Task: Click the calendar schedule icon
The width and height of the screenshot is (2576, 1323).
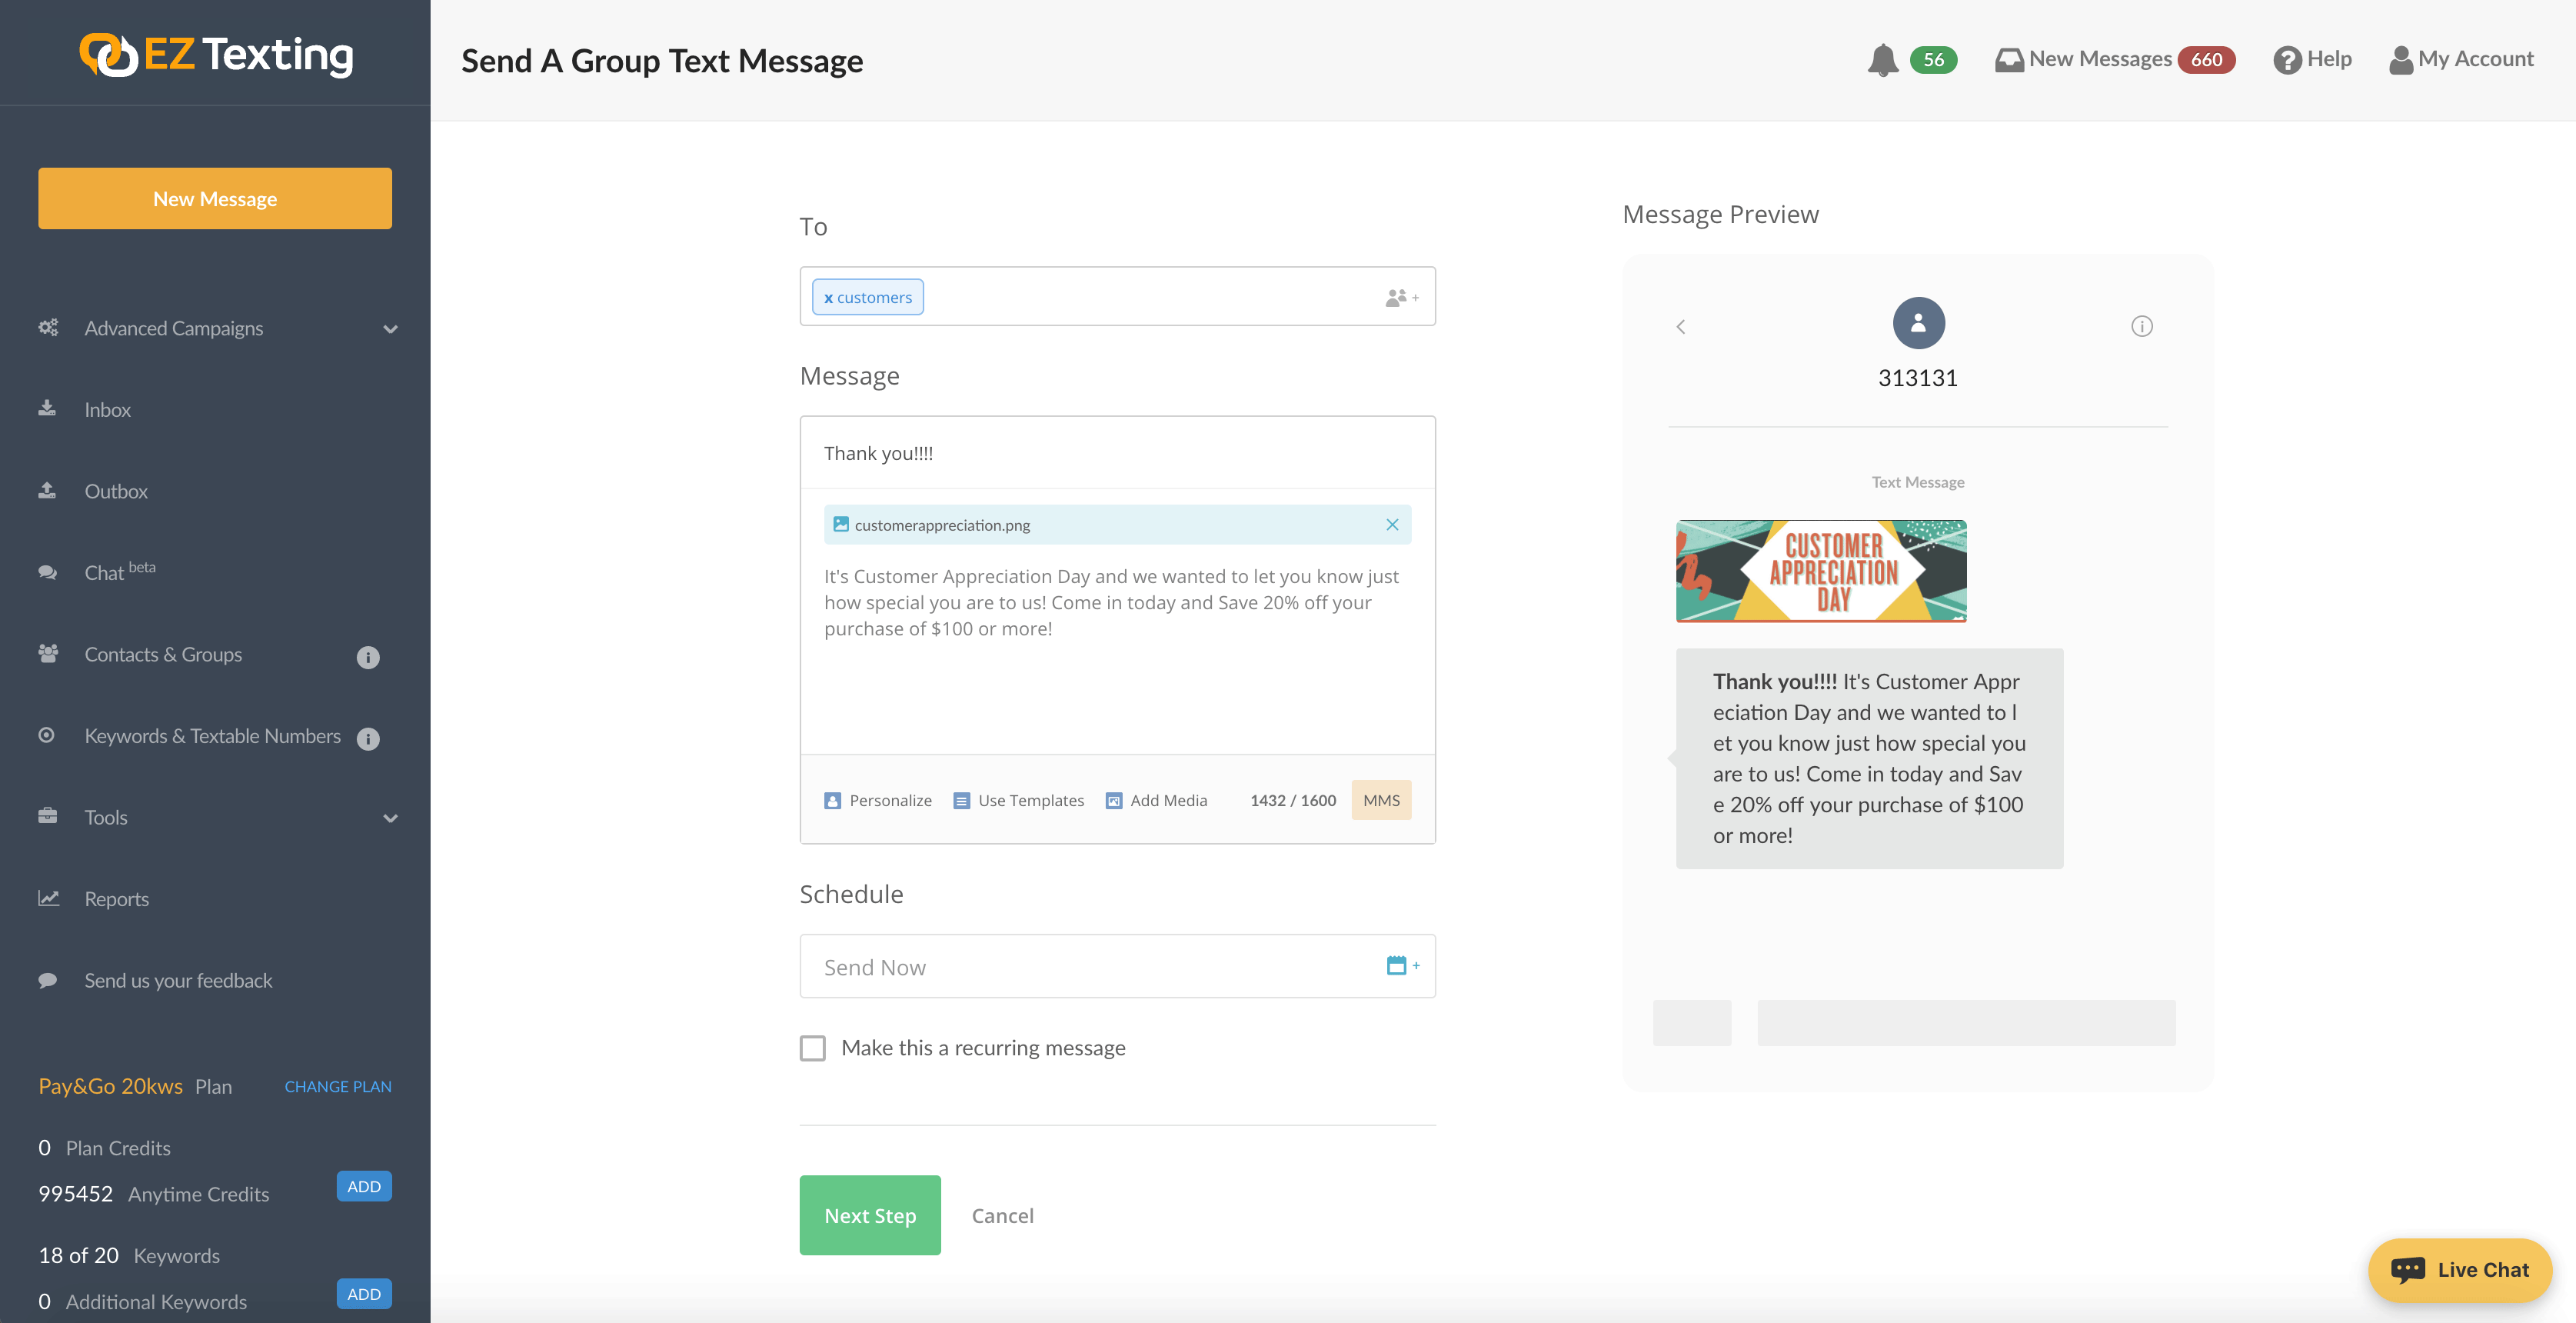Action: [1401, 966]
